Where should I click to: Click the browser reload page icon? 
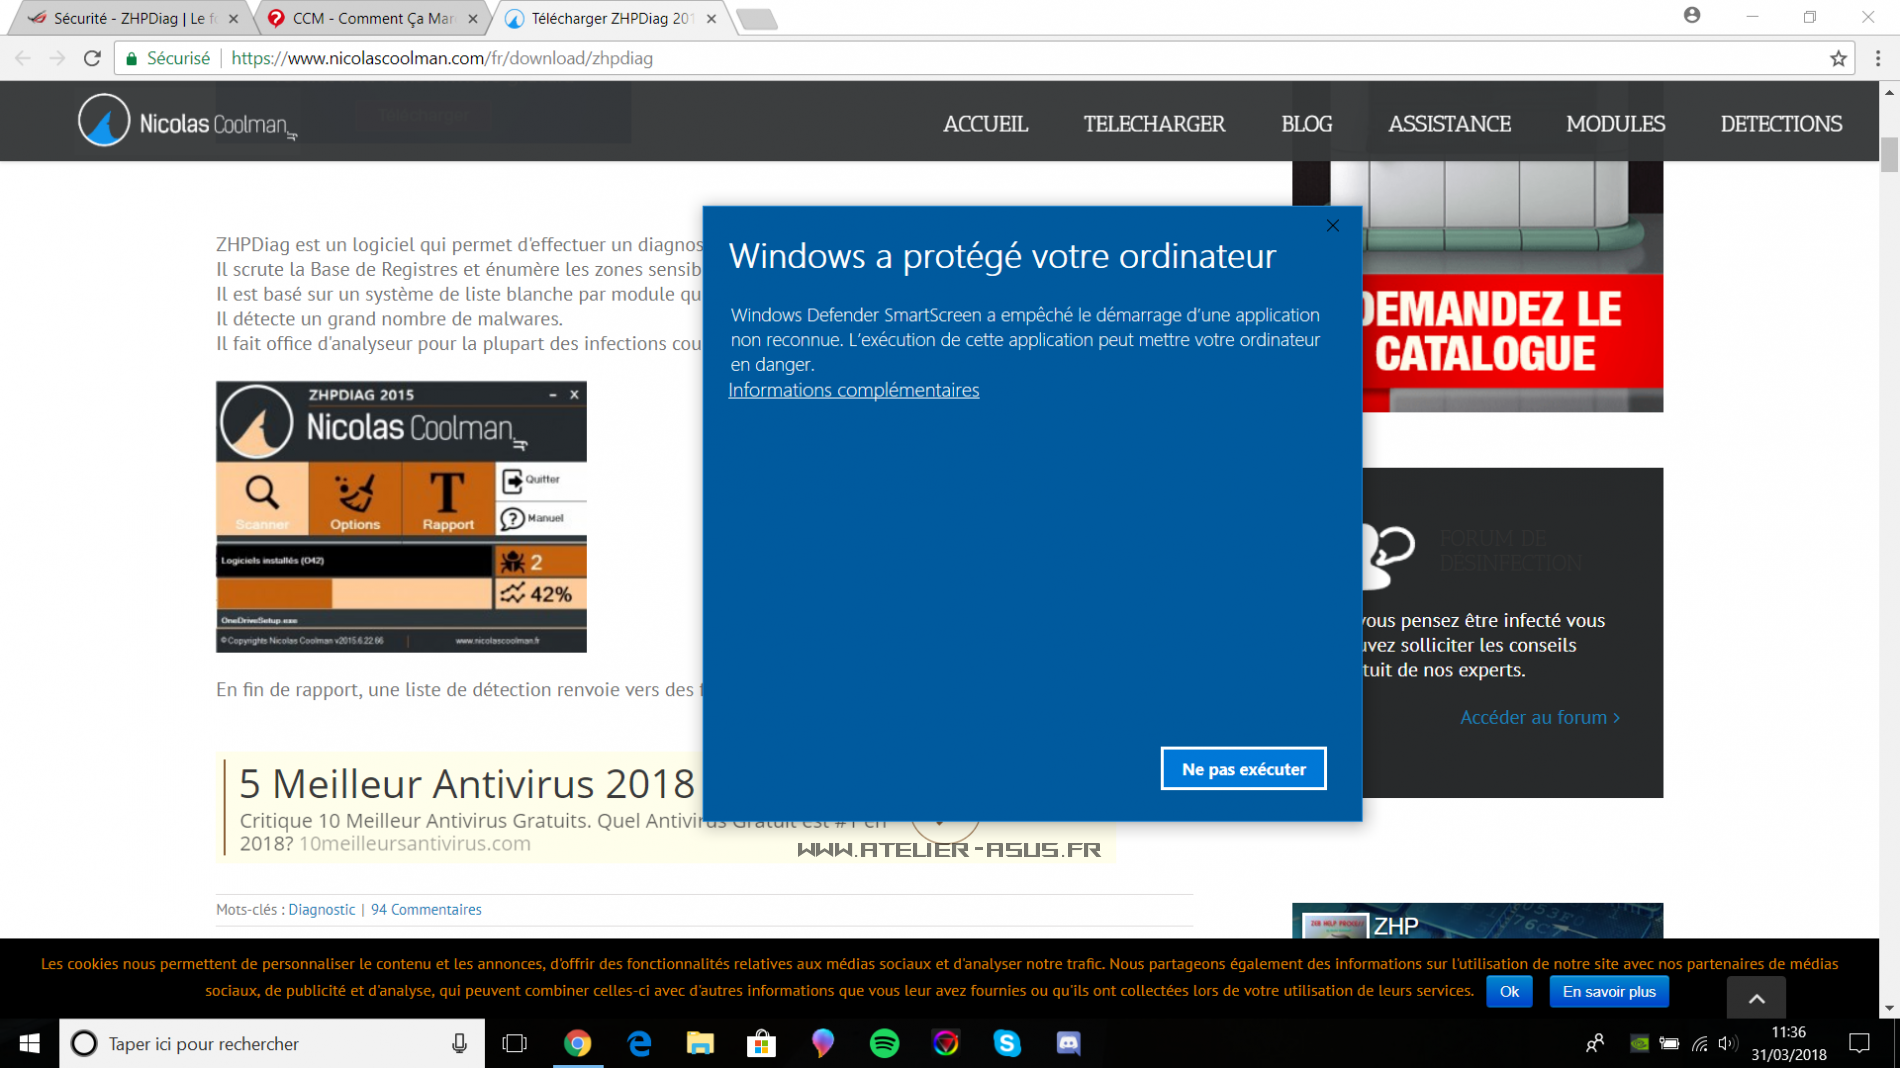(x=92, y=58)
